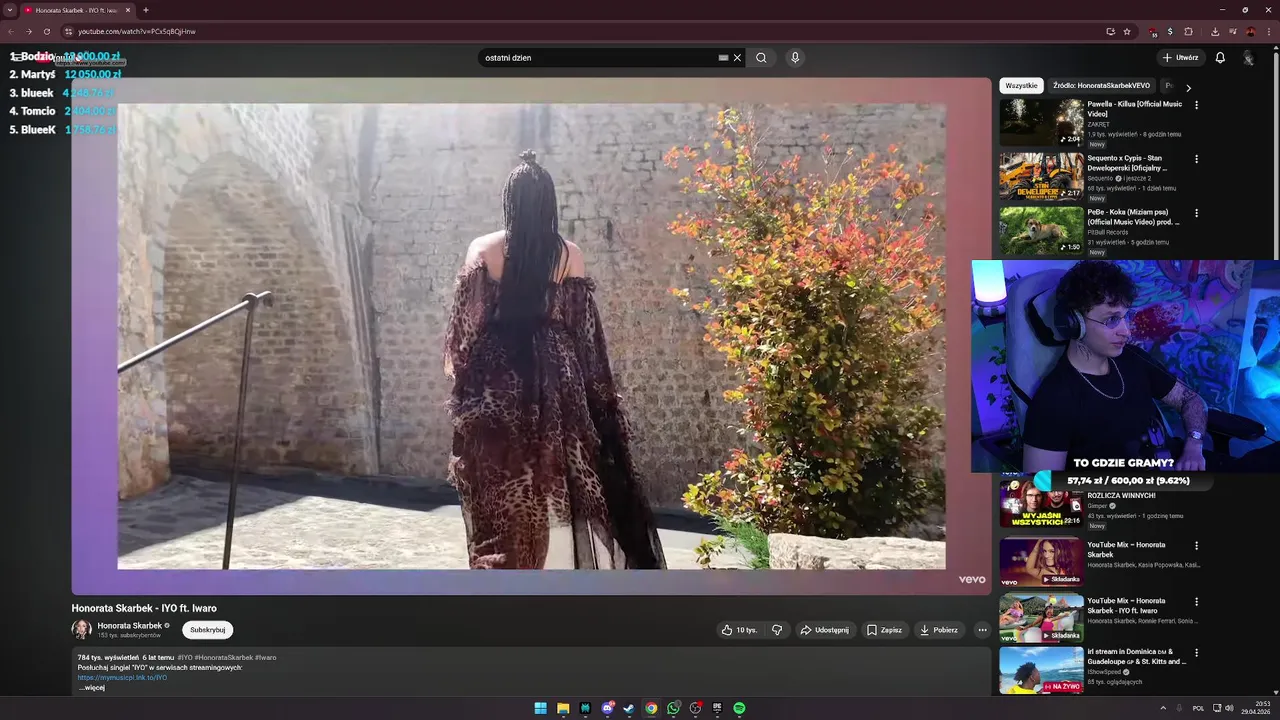Screen dimensions: 1280x720
Task: Show next filter chips with right arrow
Action: click(1188, 87)
